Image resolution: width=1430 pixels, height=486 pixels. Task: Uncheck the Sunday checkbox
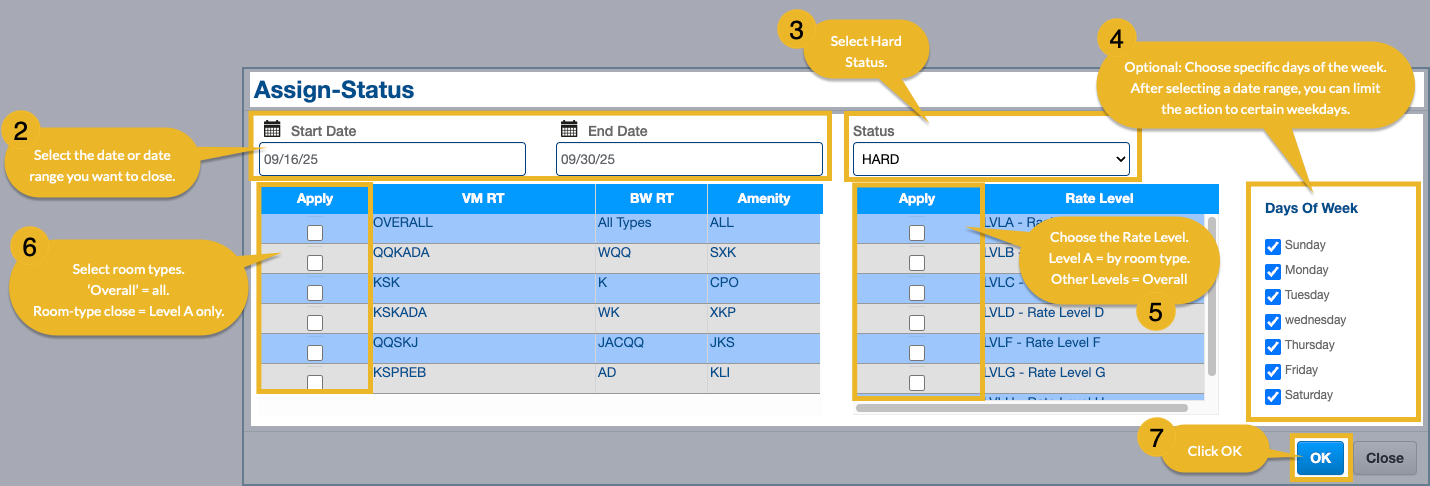[x=1273, y=246]
